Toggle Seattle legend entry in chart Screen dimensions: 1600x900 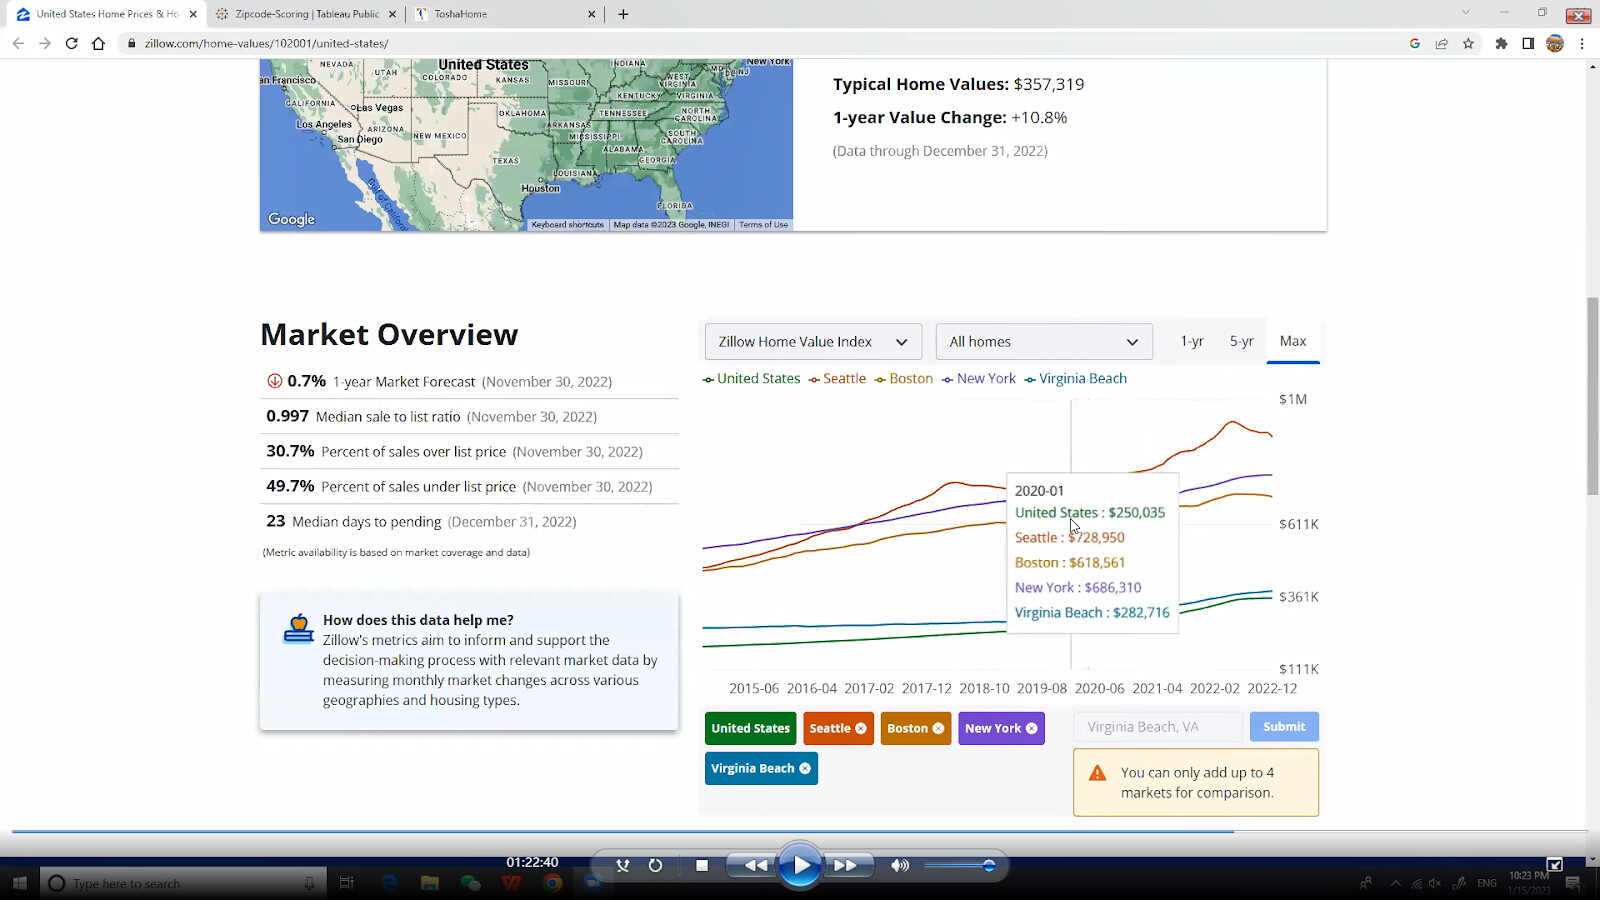click(x=837, y=378)
